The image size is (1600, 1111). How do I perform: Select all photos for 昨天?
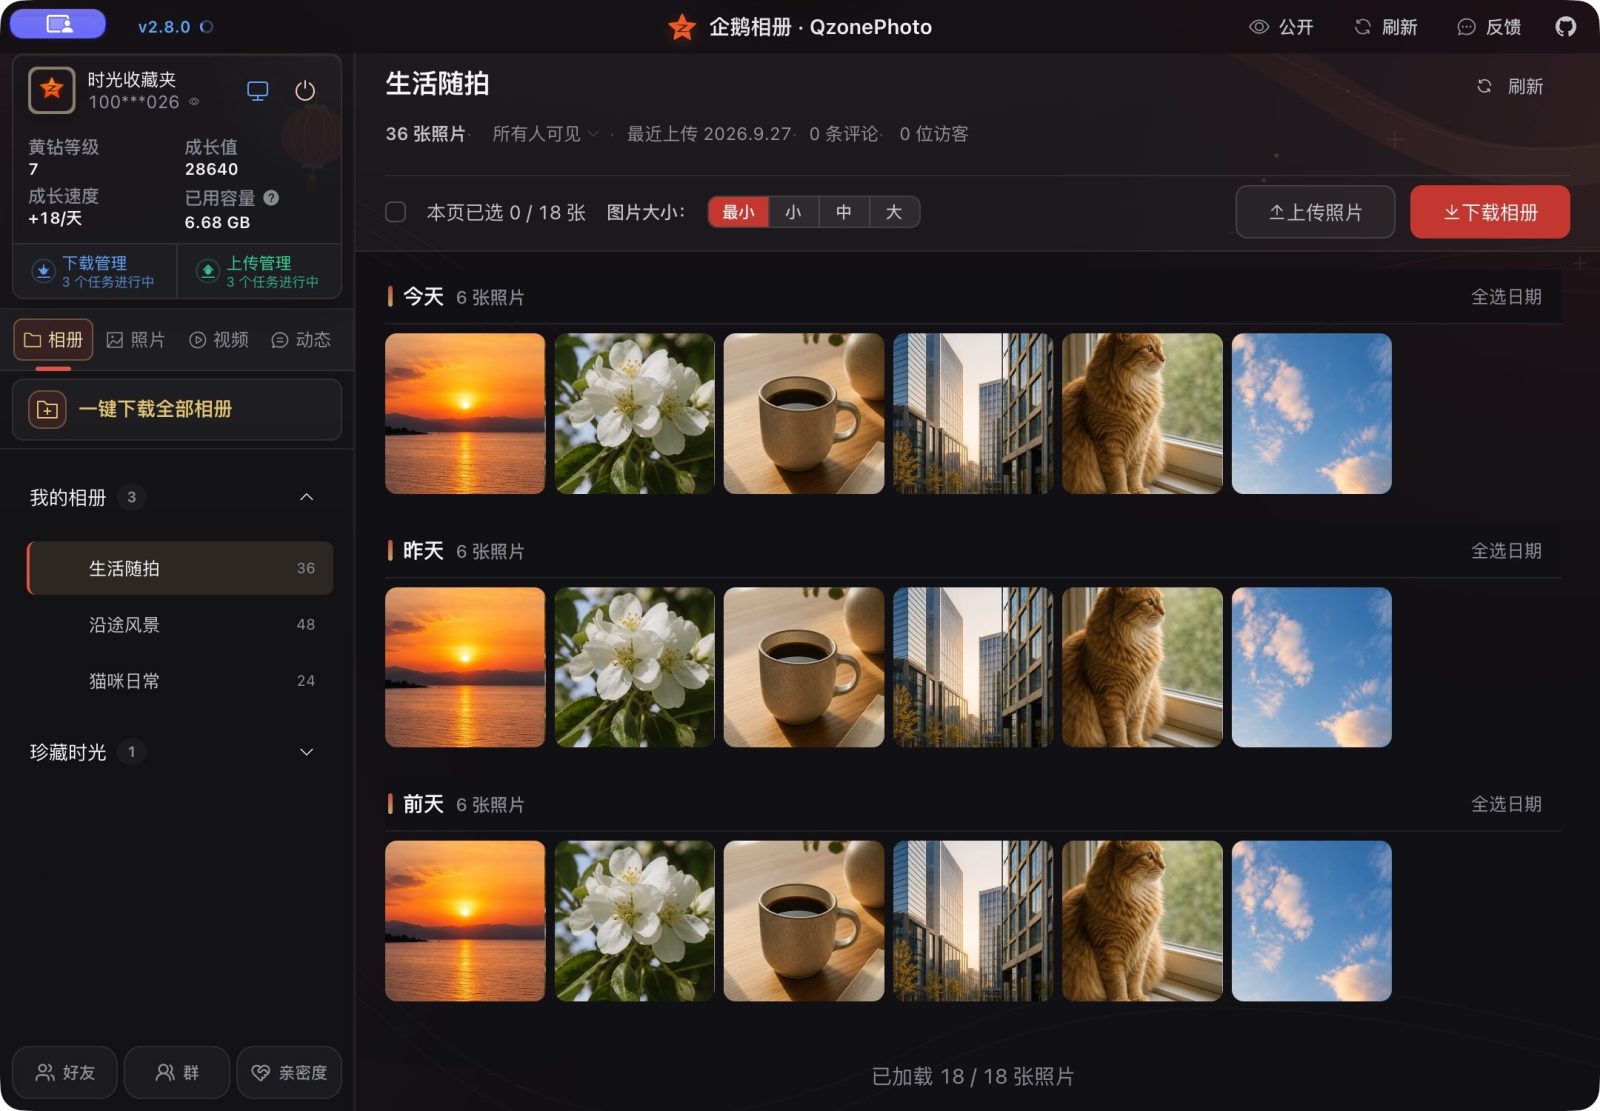(1506, 551)
